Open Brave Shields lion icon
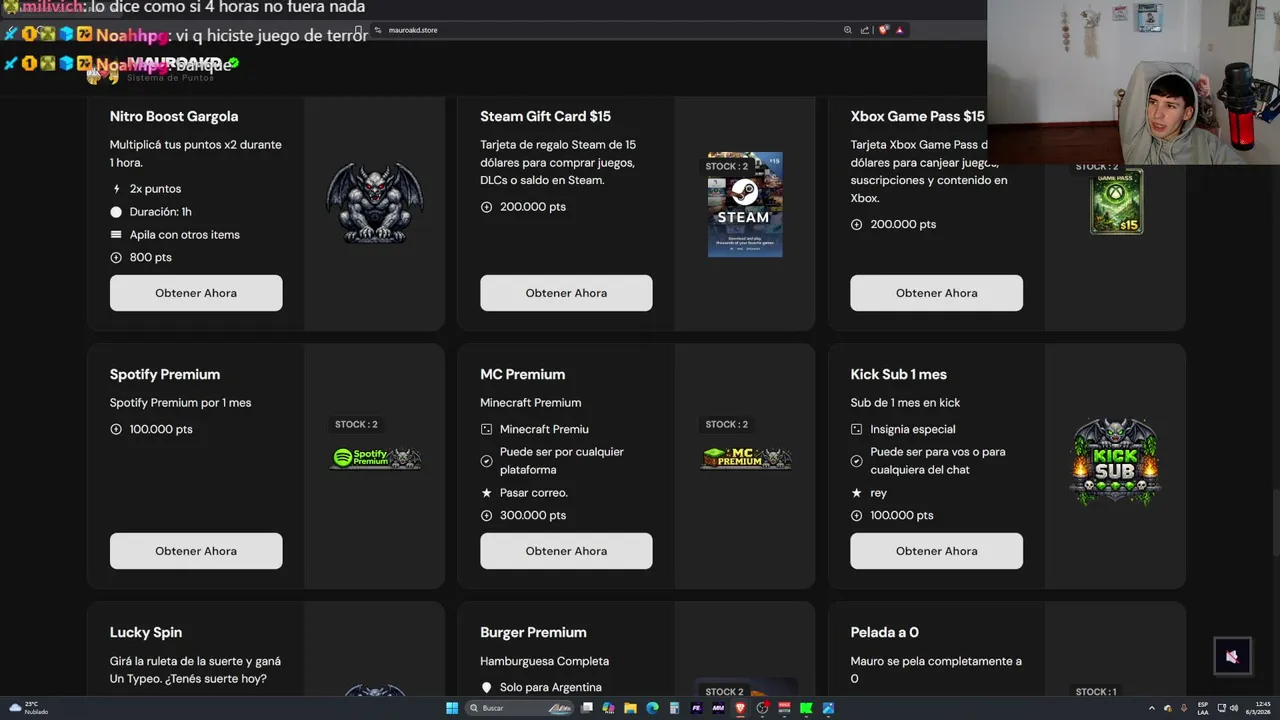 (x=884, y=30)
